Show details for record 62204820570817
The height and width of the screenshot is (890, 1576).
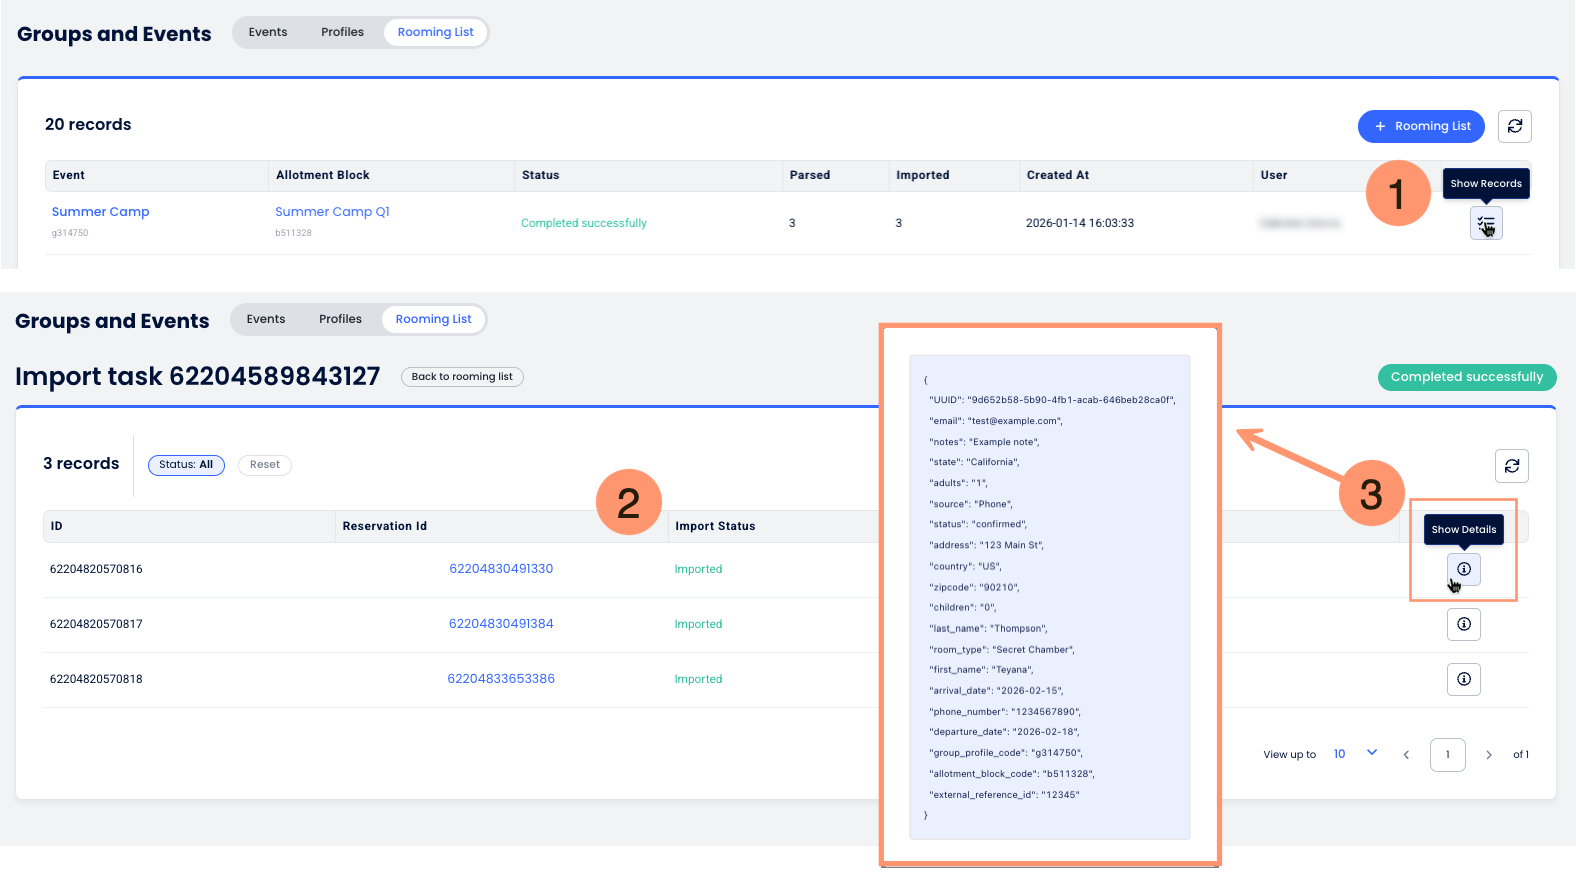[x=1463, y=624]
